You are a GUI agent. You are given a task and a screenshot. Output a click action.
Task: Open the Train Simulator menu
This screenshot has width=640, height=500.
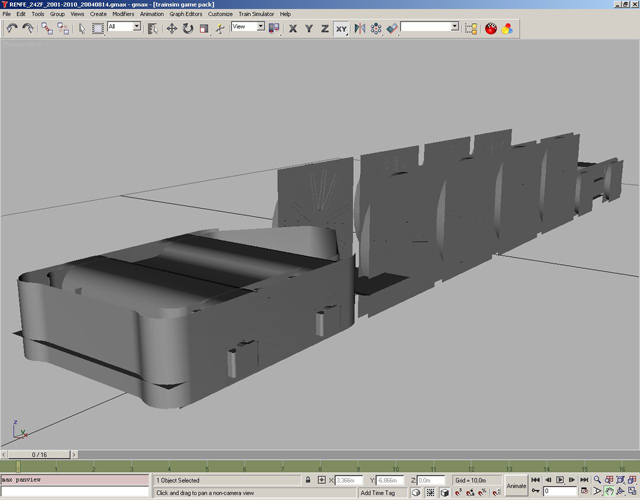pyautogui.click(x=256, y=14)
